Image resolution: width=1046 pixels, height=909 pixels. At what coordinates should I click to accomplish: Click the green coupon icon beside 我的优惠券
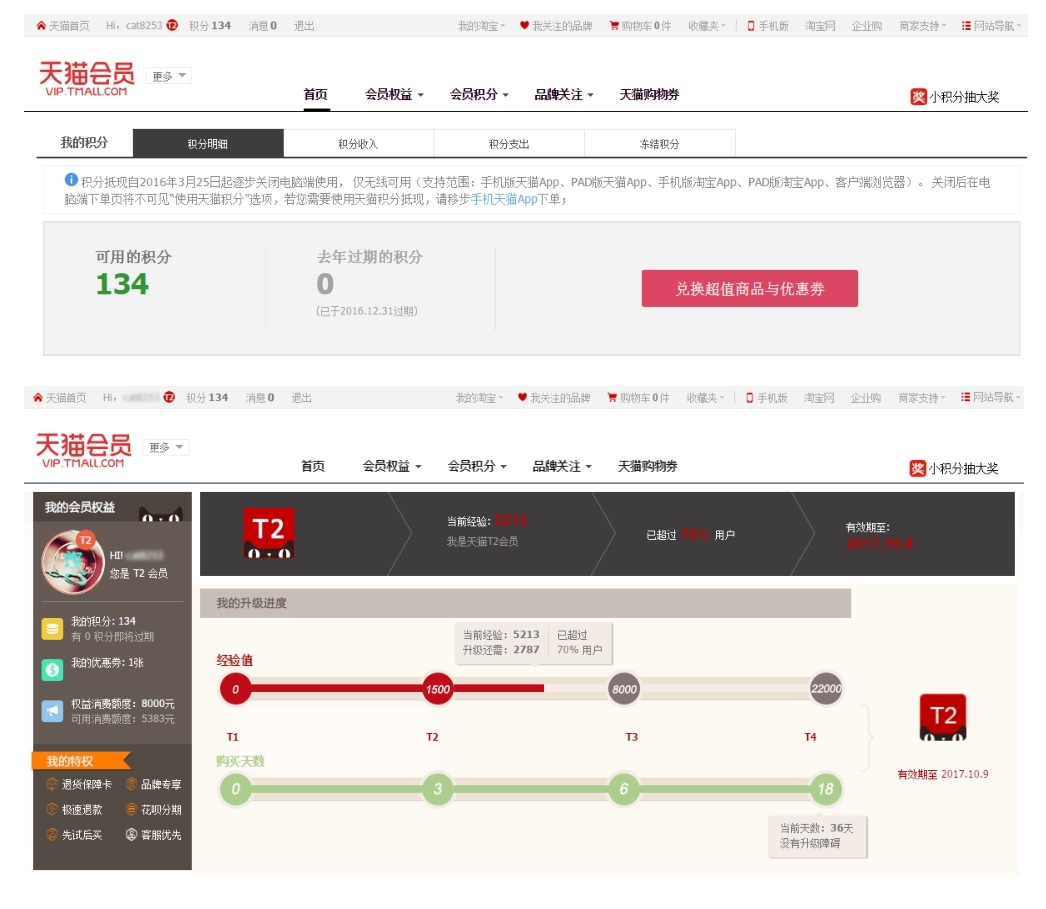coord(52,669)
